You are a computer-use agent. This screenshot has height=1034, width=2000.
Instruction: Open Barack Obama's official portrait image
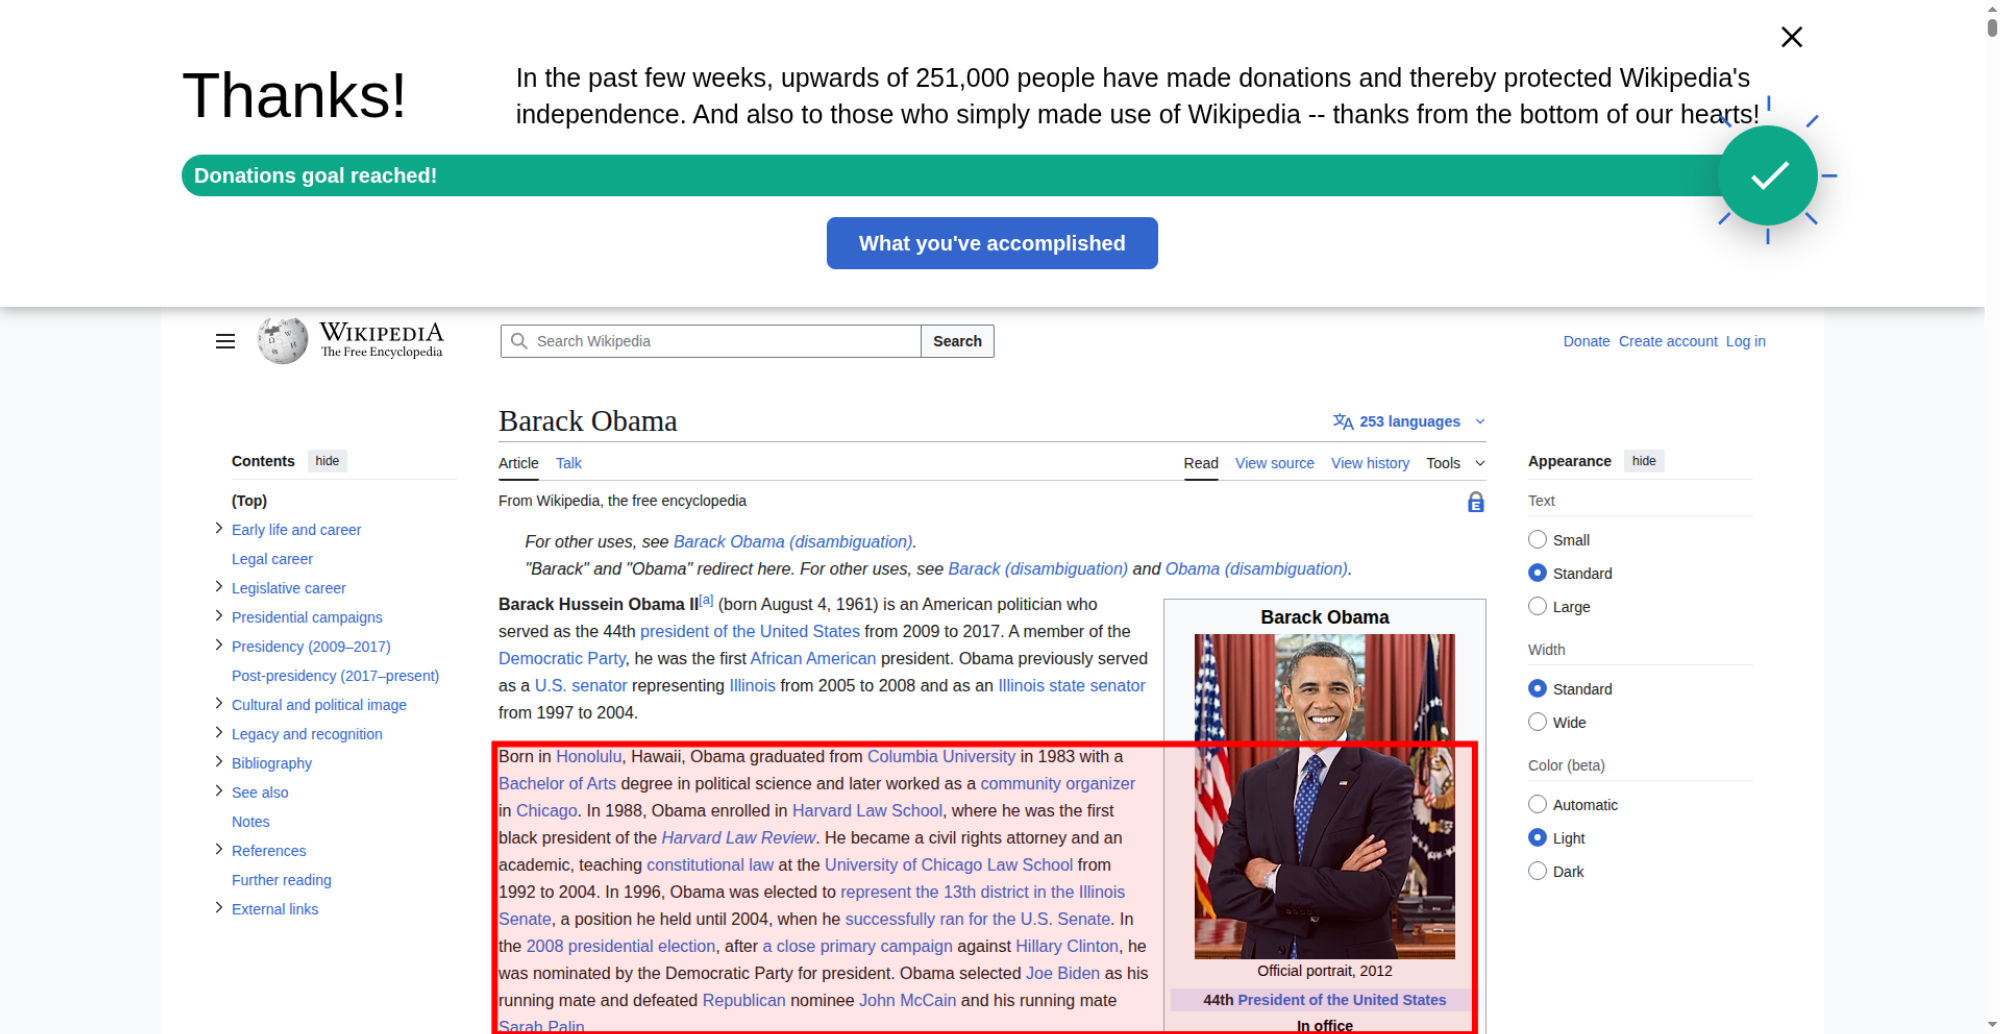coord(1324,795)
